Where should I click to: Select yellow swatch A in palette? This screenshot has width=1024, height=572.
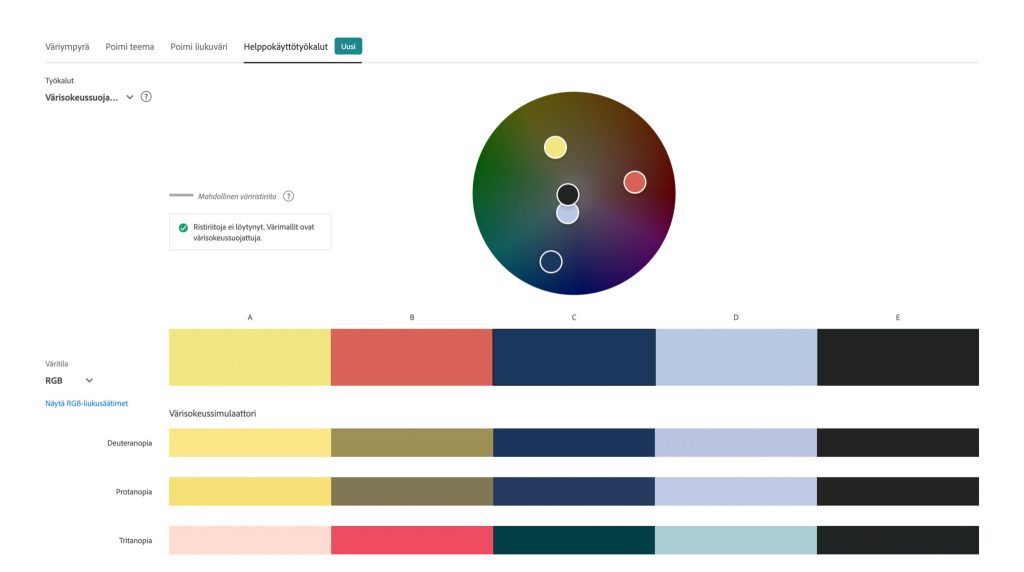250,357
